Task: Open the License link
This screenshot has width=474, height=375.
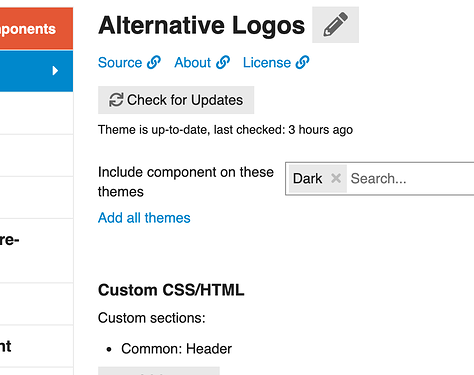Action: 276,63
